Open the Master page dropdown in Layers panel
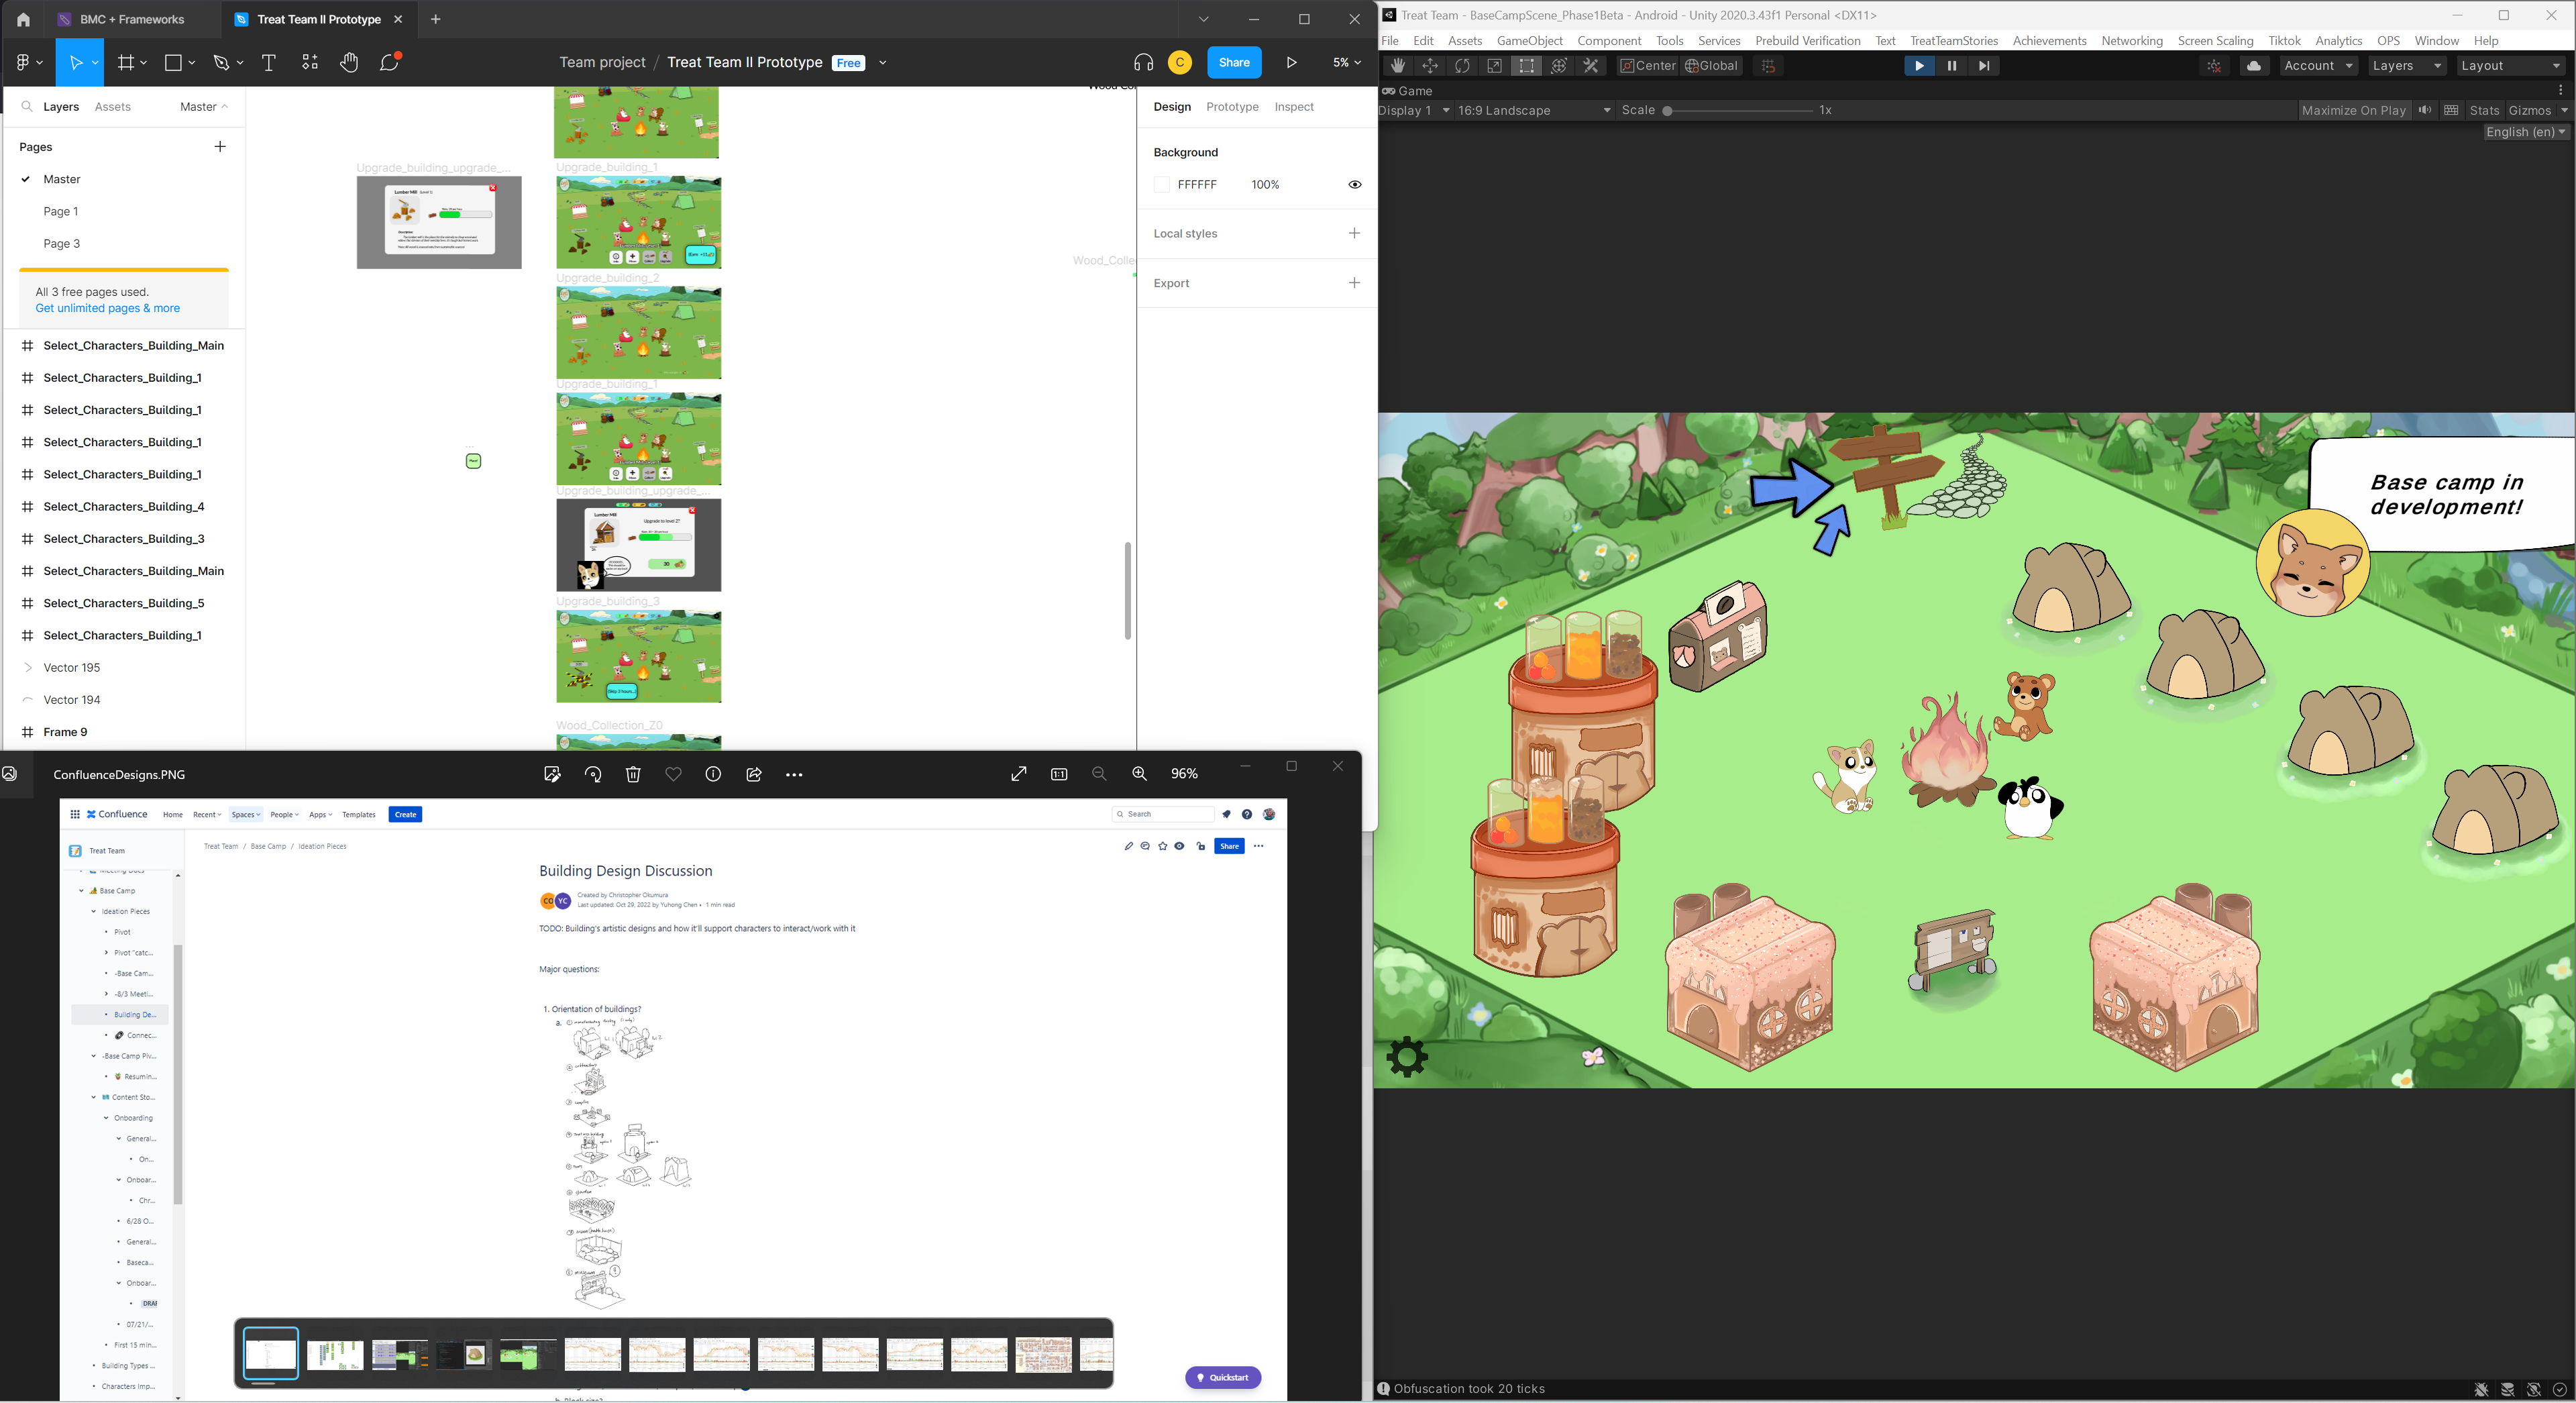This screenshot has width=2576, height=1403. pos(204,107)
